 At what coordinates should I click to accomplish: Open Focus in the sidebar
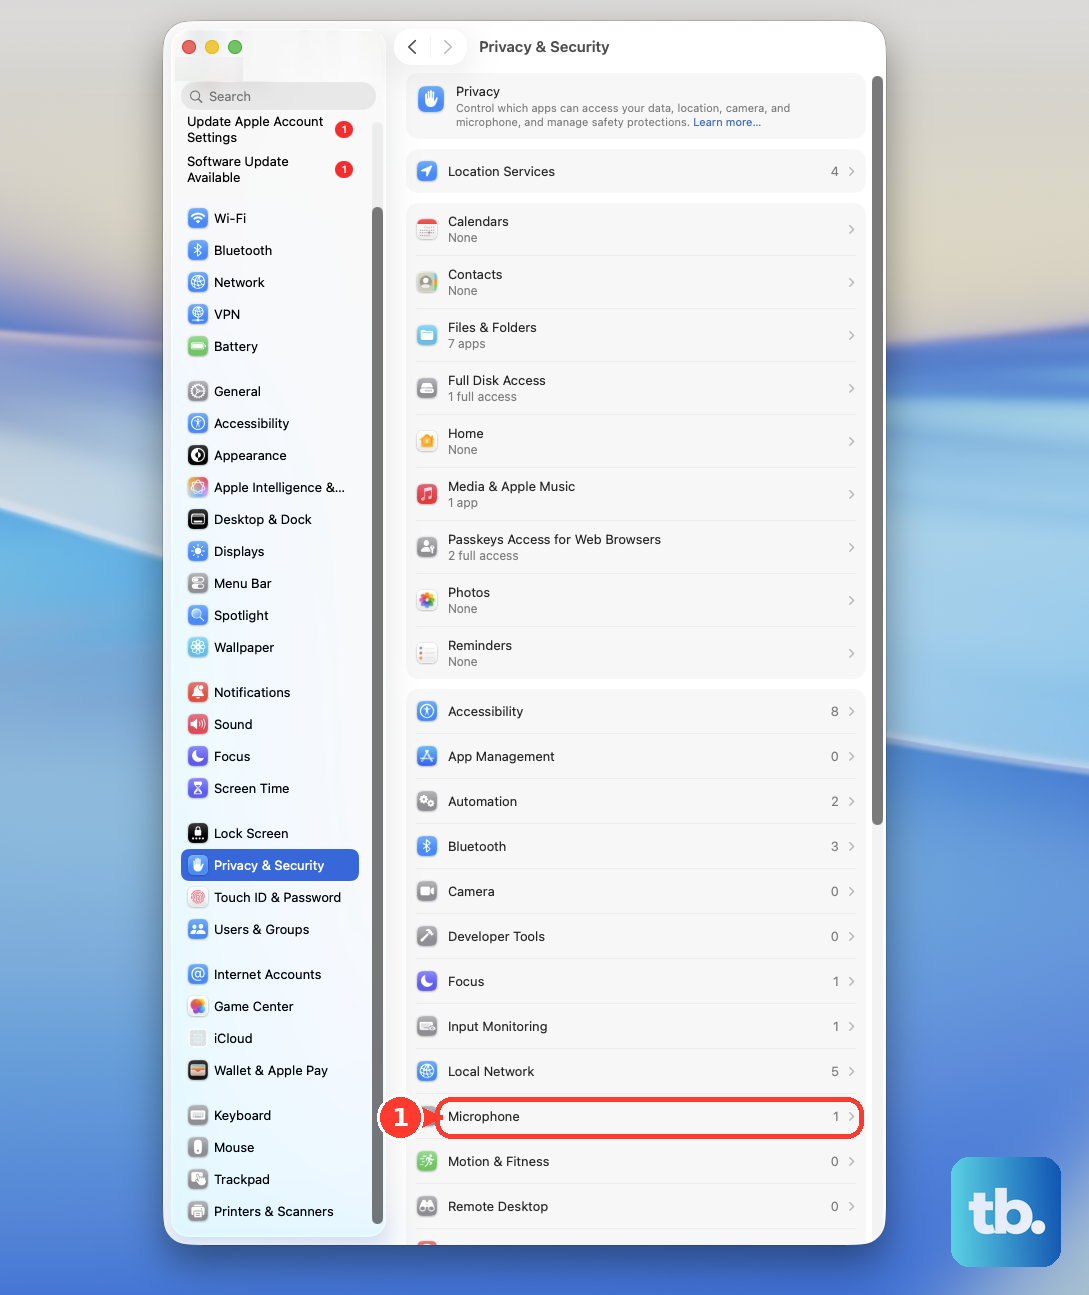(270, 756)
